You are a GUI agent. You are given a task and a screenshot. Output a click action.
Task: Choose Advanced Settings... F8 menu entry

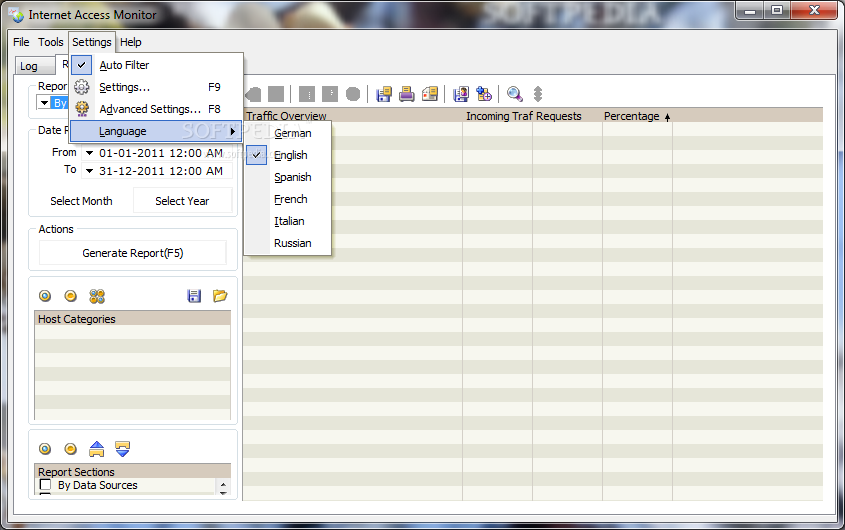tap(156, 109)
